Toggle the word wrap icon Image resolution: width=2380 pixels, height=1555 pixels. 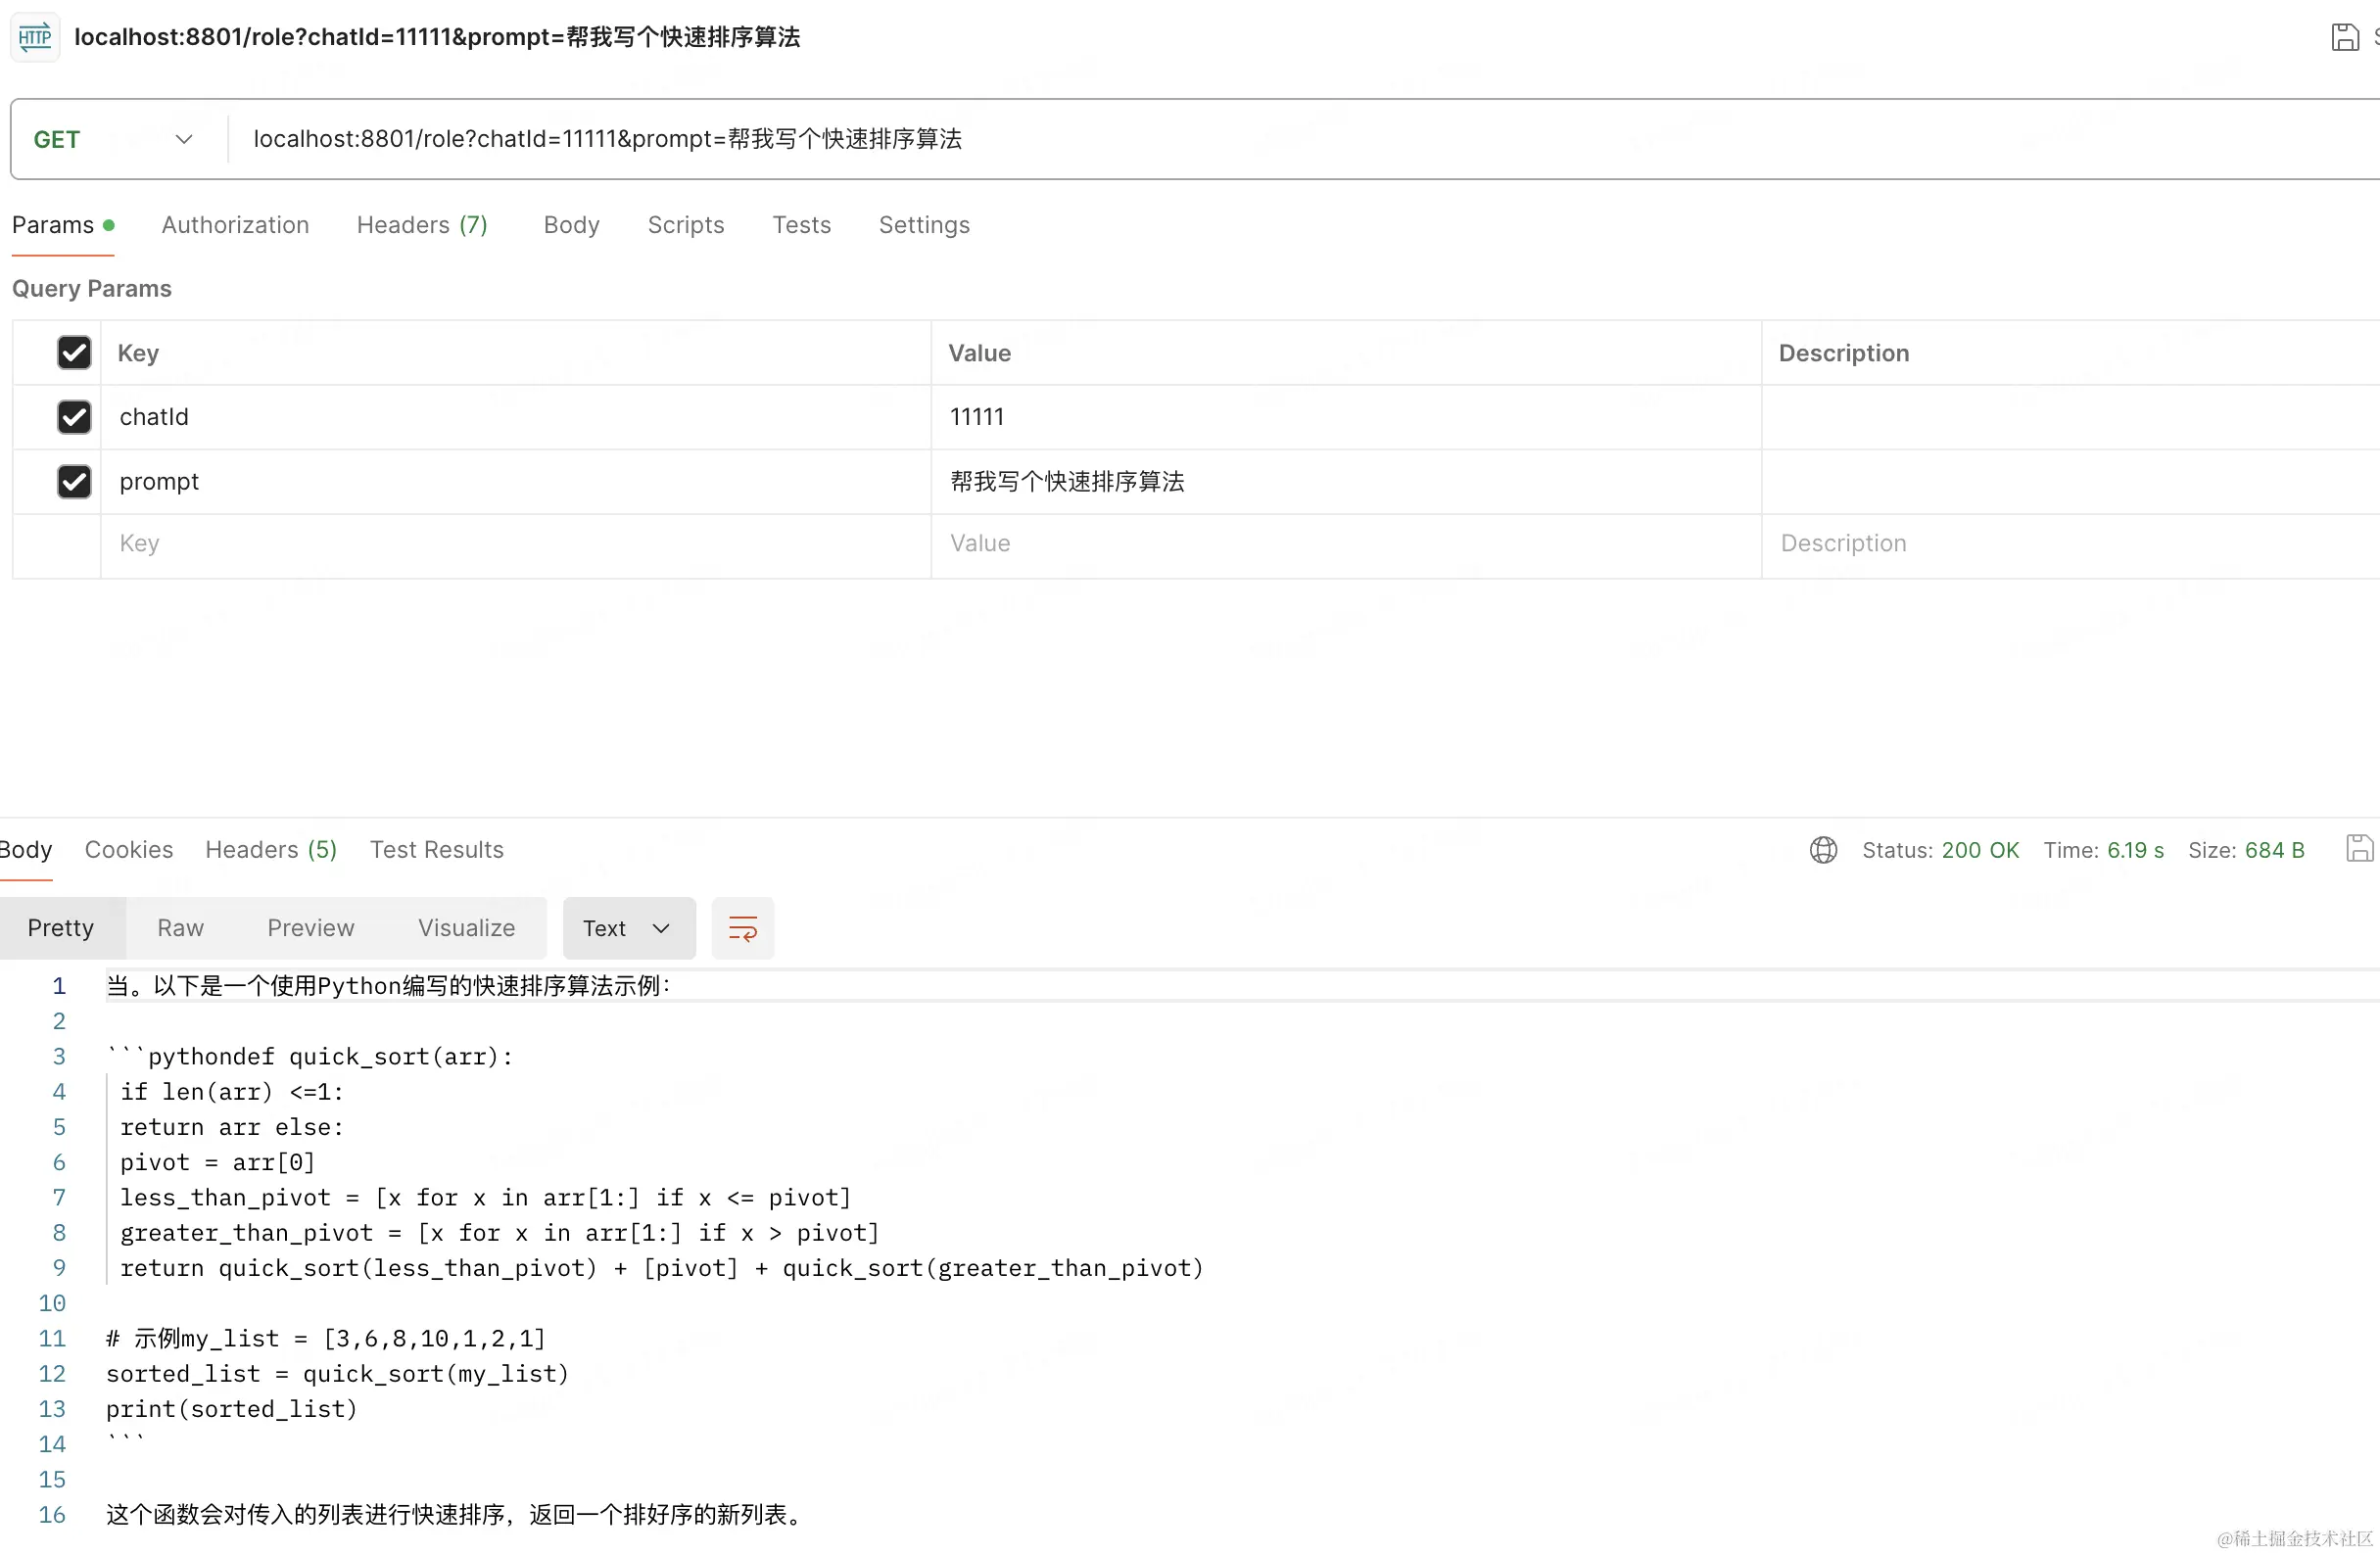coord(742,928)
